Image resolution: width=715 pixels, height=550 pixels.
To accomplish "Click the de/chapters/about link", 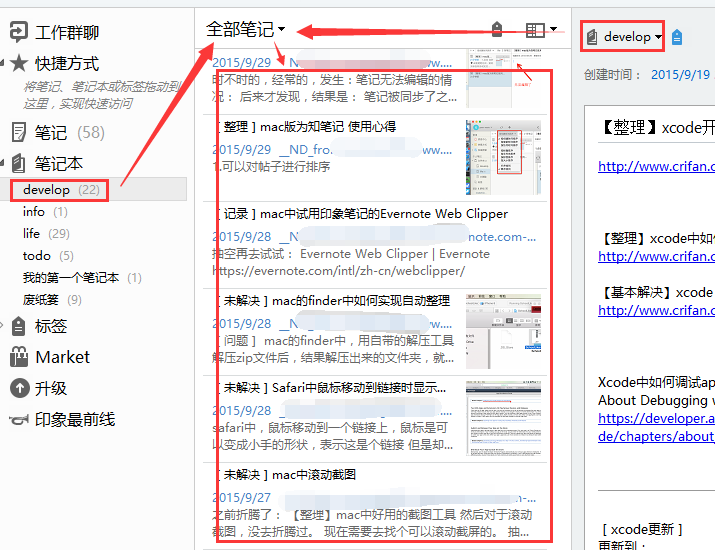I will click(x=656, y=436).
